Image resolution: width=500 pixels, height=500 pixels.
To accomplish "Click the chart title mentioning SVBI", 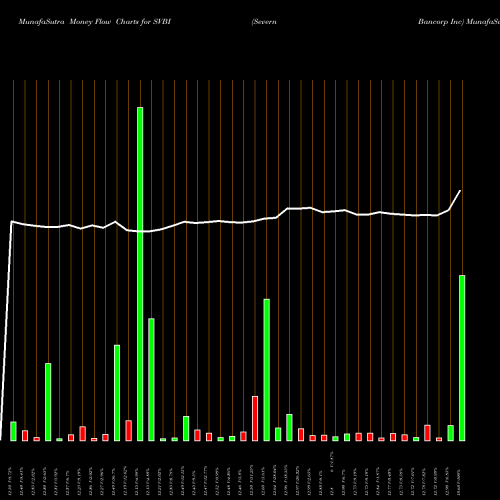I will (x=95, y=22).
